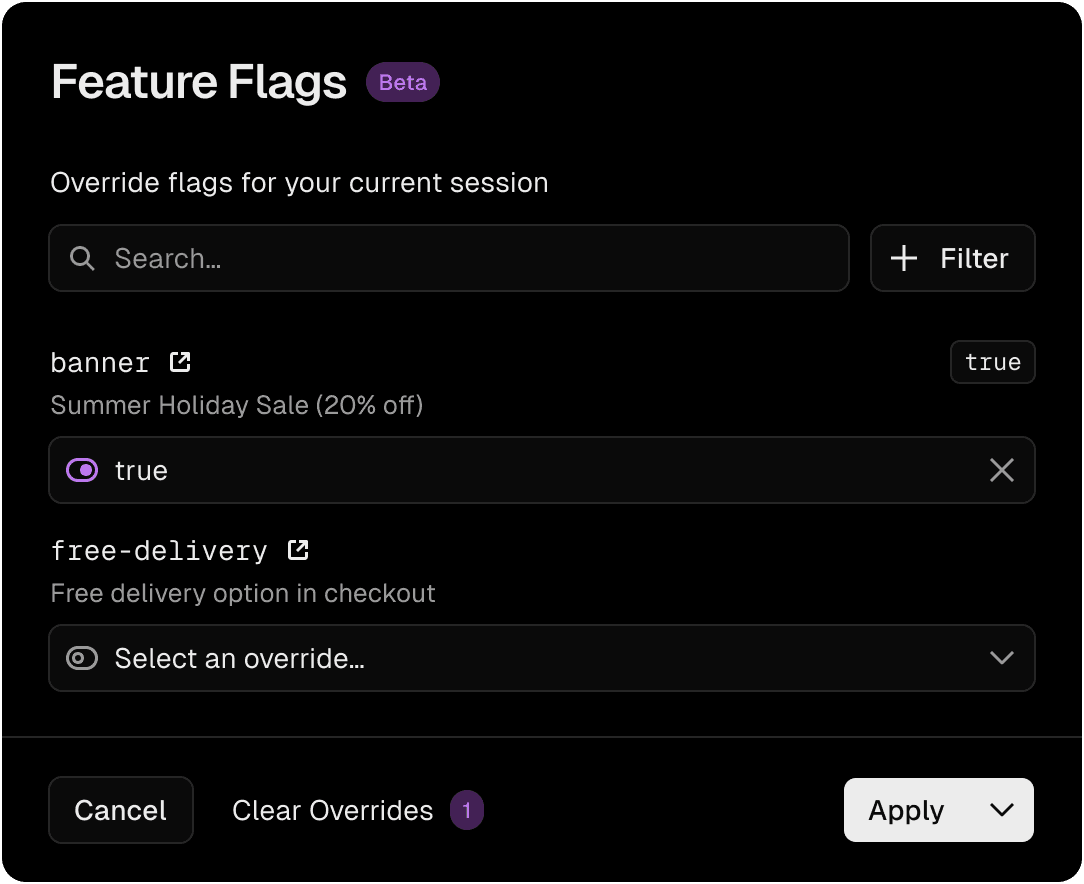The width and height of the screenshot is (1084, 884).
Task: Click the X to clear the banner override
Action: (1002, 470)
